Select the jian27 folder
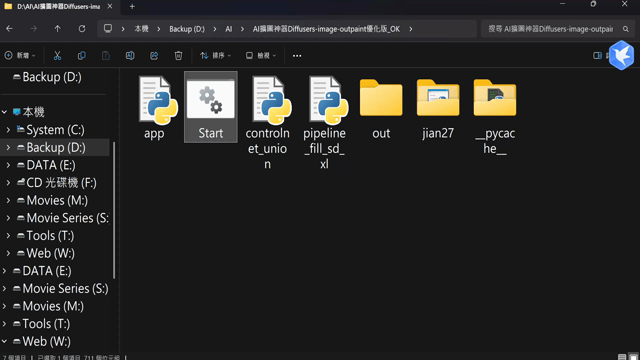Viewport: 640px width, 360px height. tap(438, 109)
